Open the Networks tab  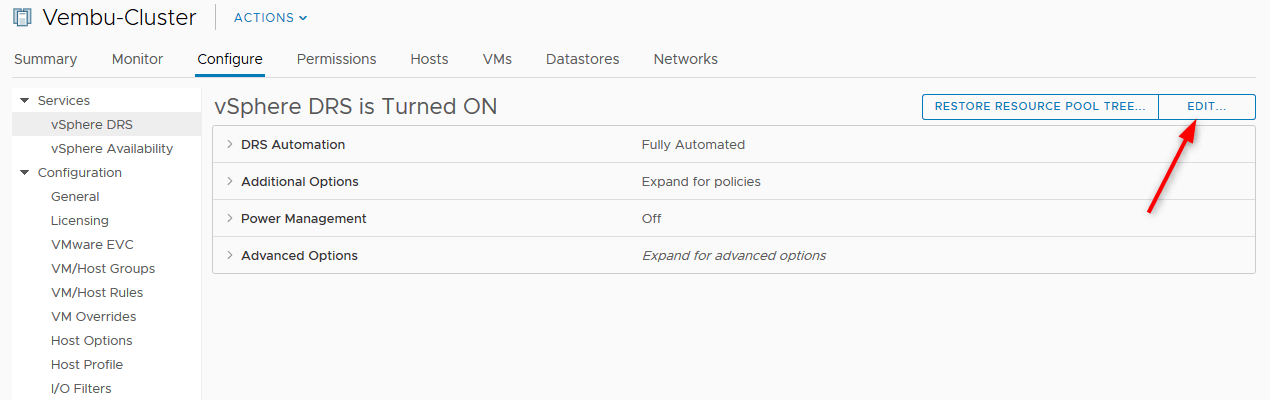(x=685, y=59)
